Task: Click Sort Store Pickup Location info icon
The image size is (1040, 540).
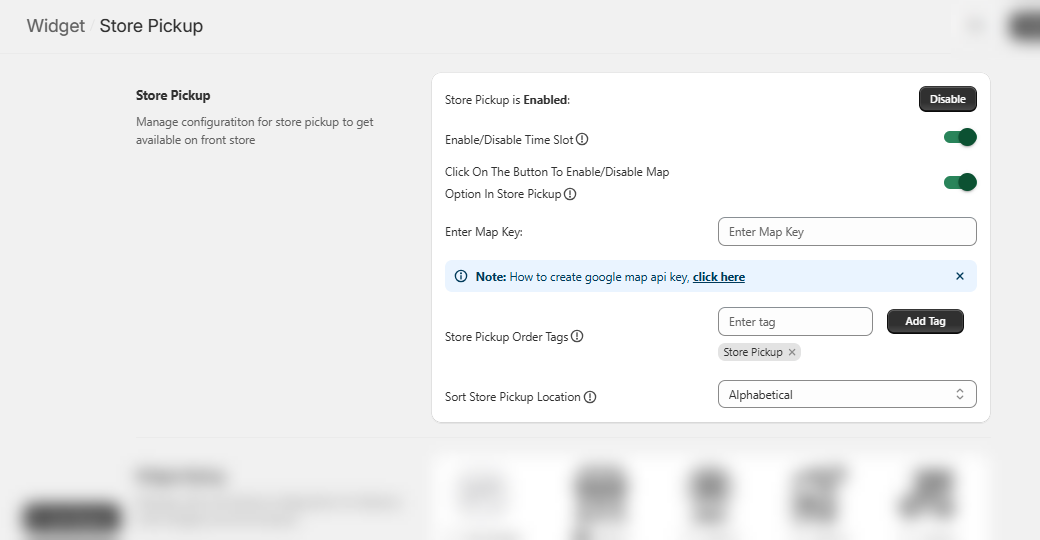Action: [590, 397]
